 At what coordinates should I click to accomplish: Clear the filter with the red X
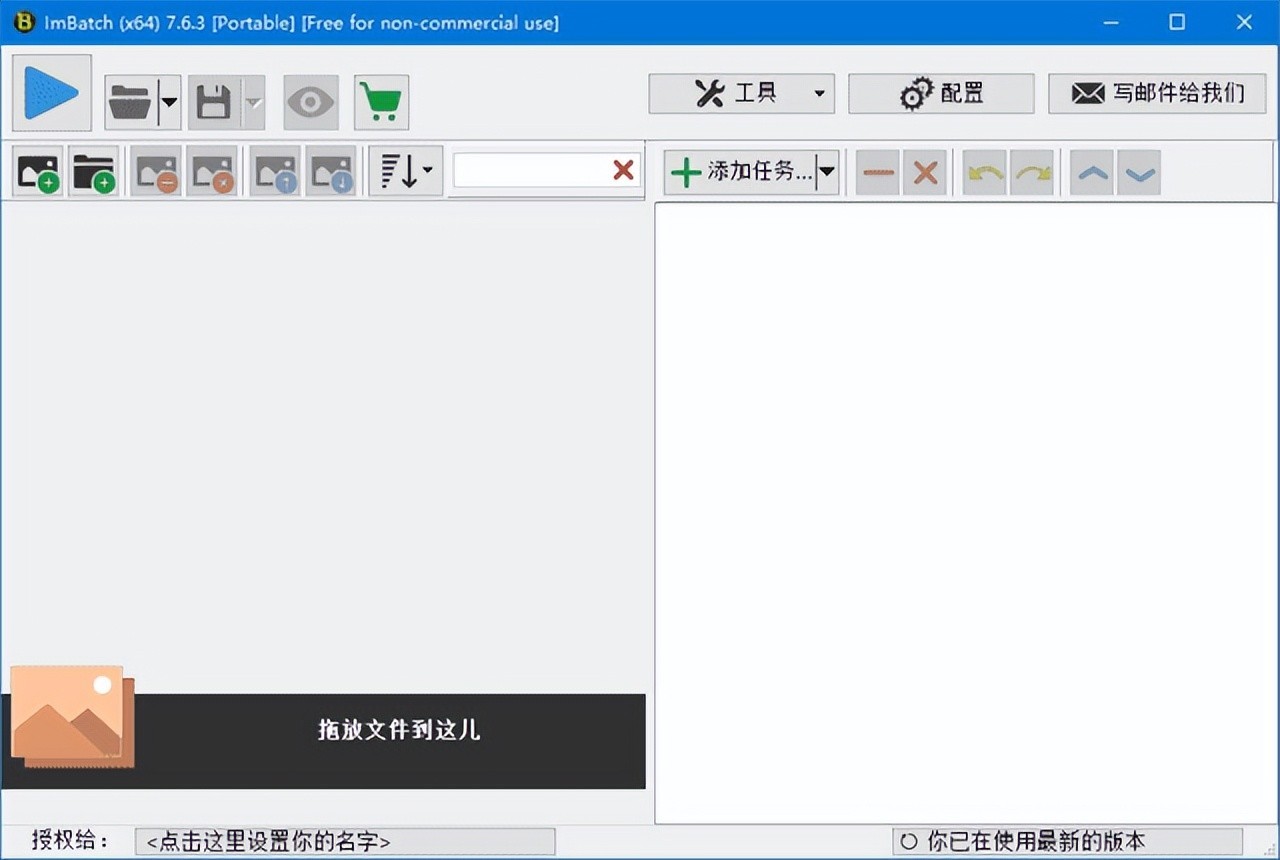623,170
